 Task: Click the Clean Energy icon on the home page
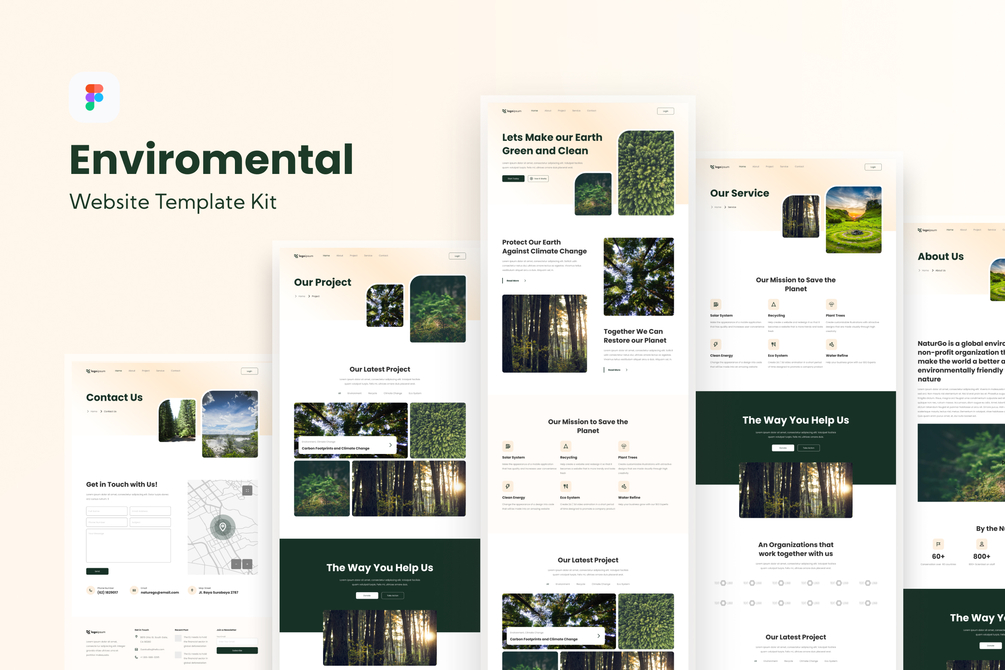click(508, 487)
